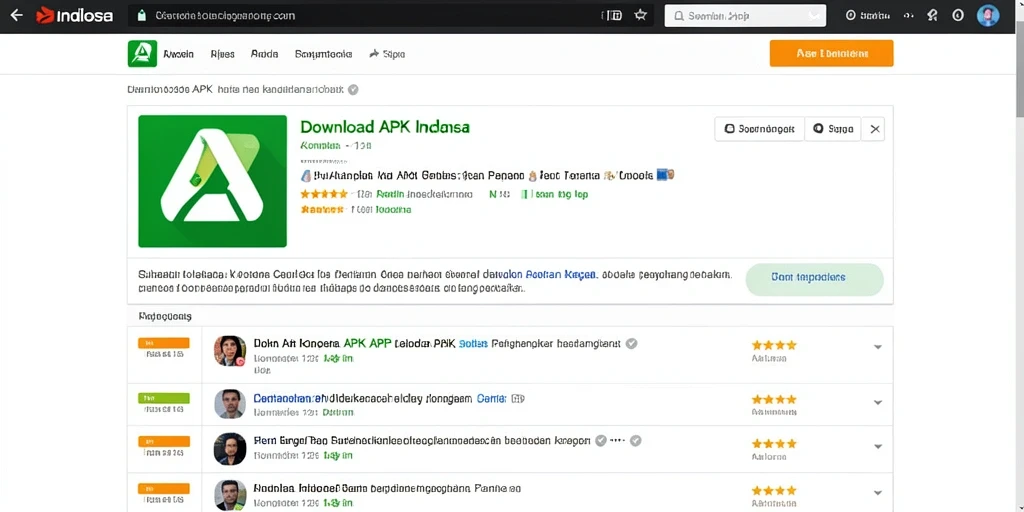Expand the 'Fern Engel' row with its chevron
This screenshot has height=512, width=1024.
[x=878, y=447]
